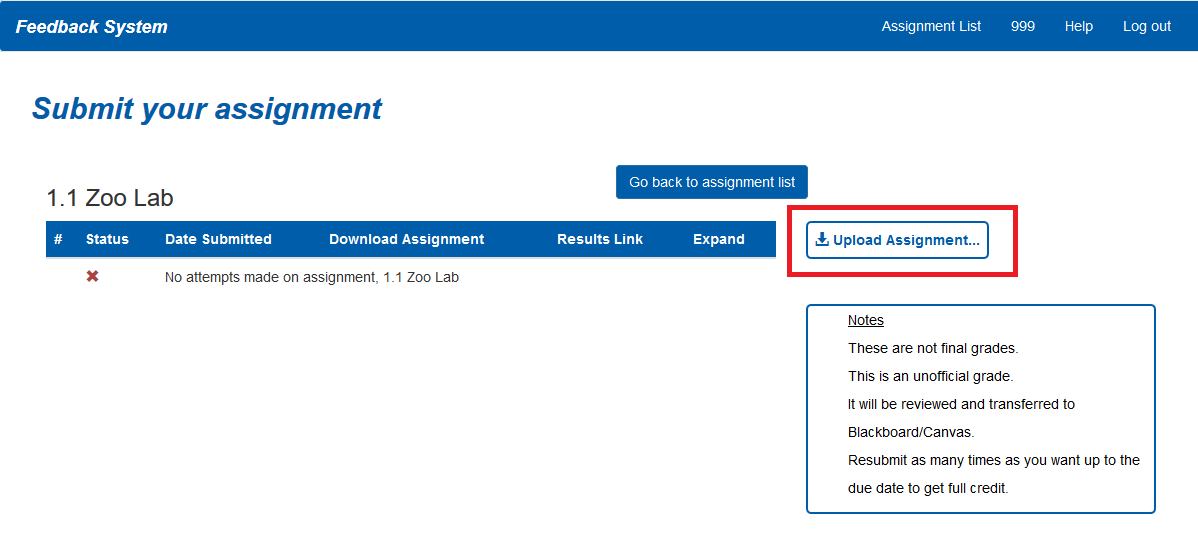This screenshot has height=536, width=1198.
Task: Click the # column header
Action: [x=58, y=239]
